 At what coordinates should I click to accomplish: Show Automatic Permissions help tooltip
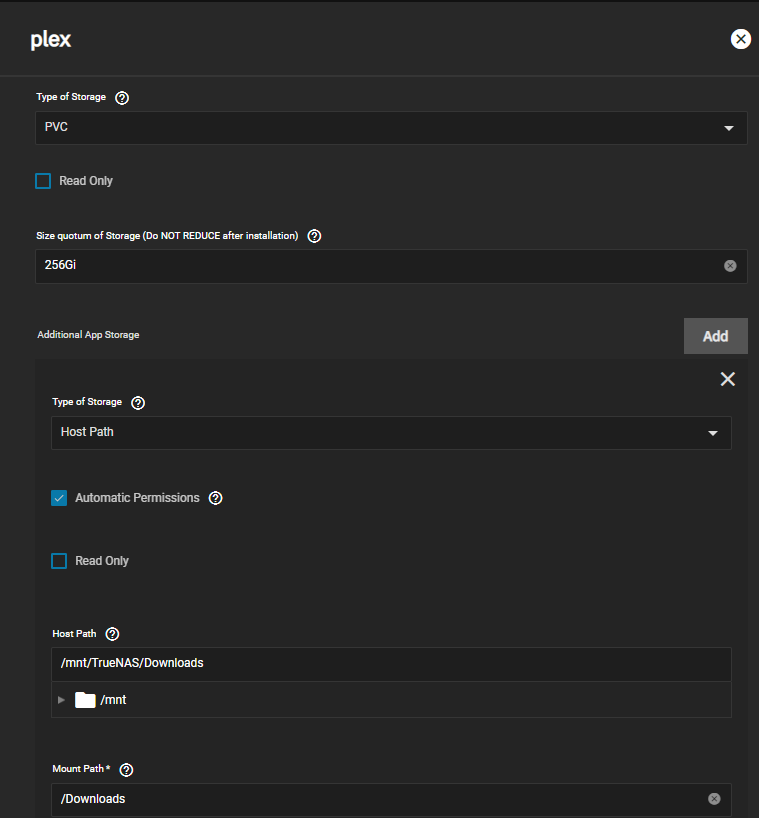pyautogui.click(x=215, y=498)
